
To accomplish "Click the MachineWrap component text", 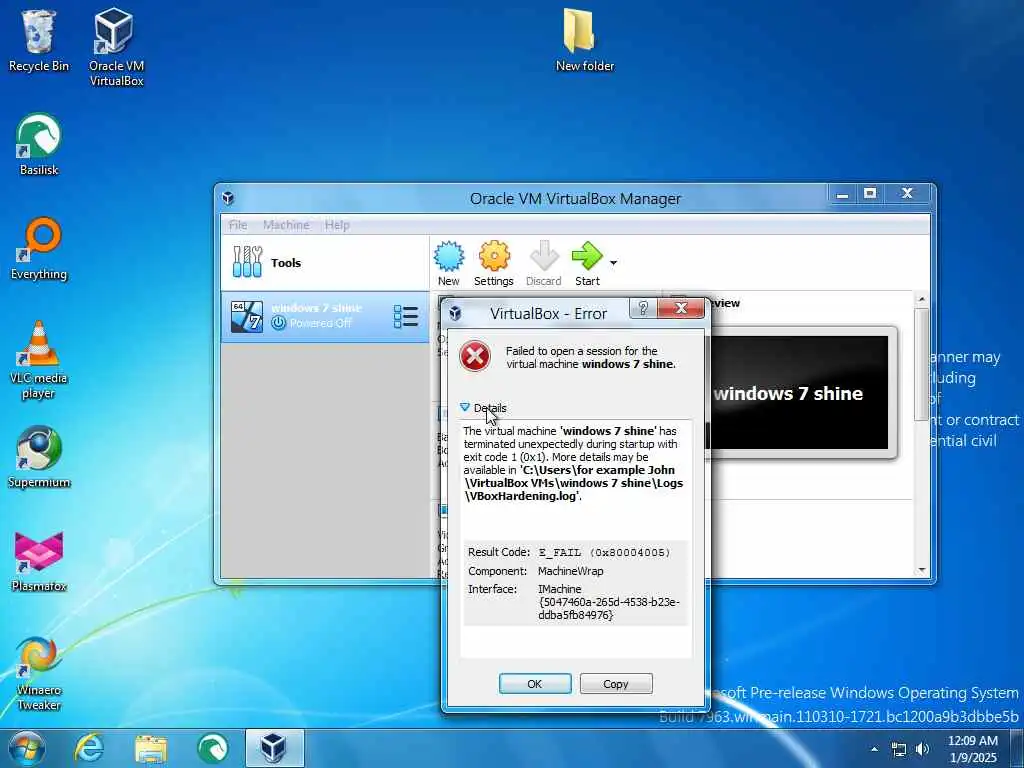I will click(571, 571).
